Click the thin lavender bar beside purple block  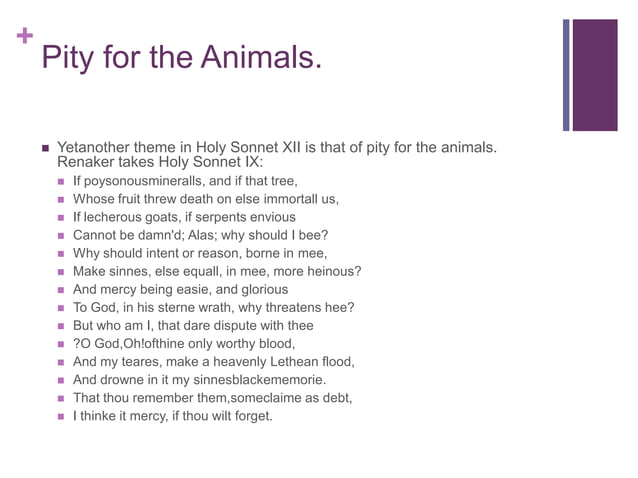566,74
